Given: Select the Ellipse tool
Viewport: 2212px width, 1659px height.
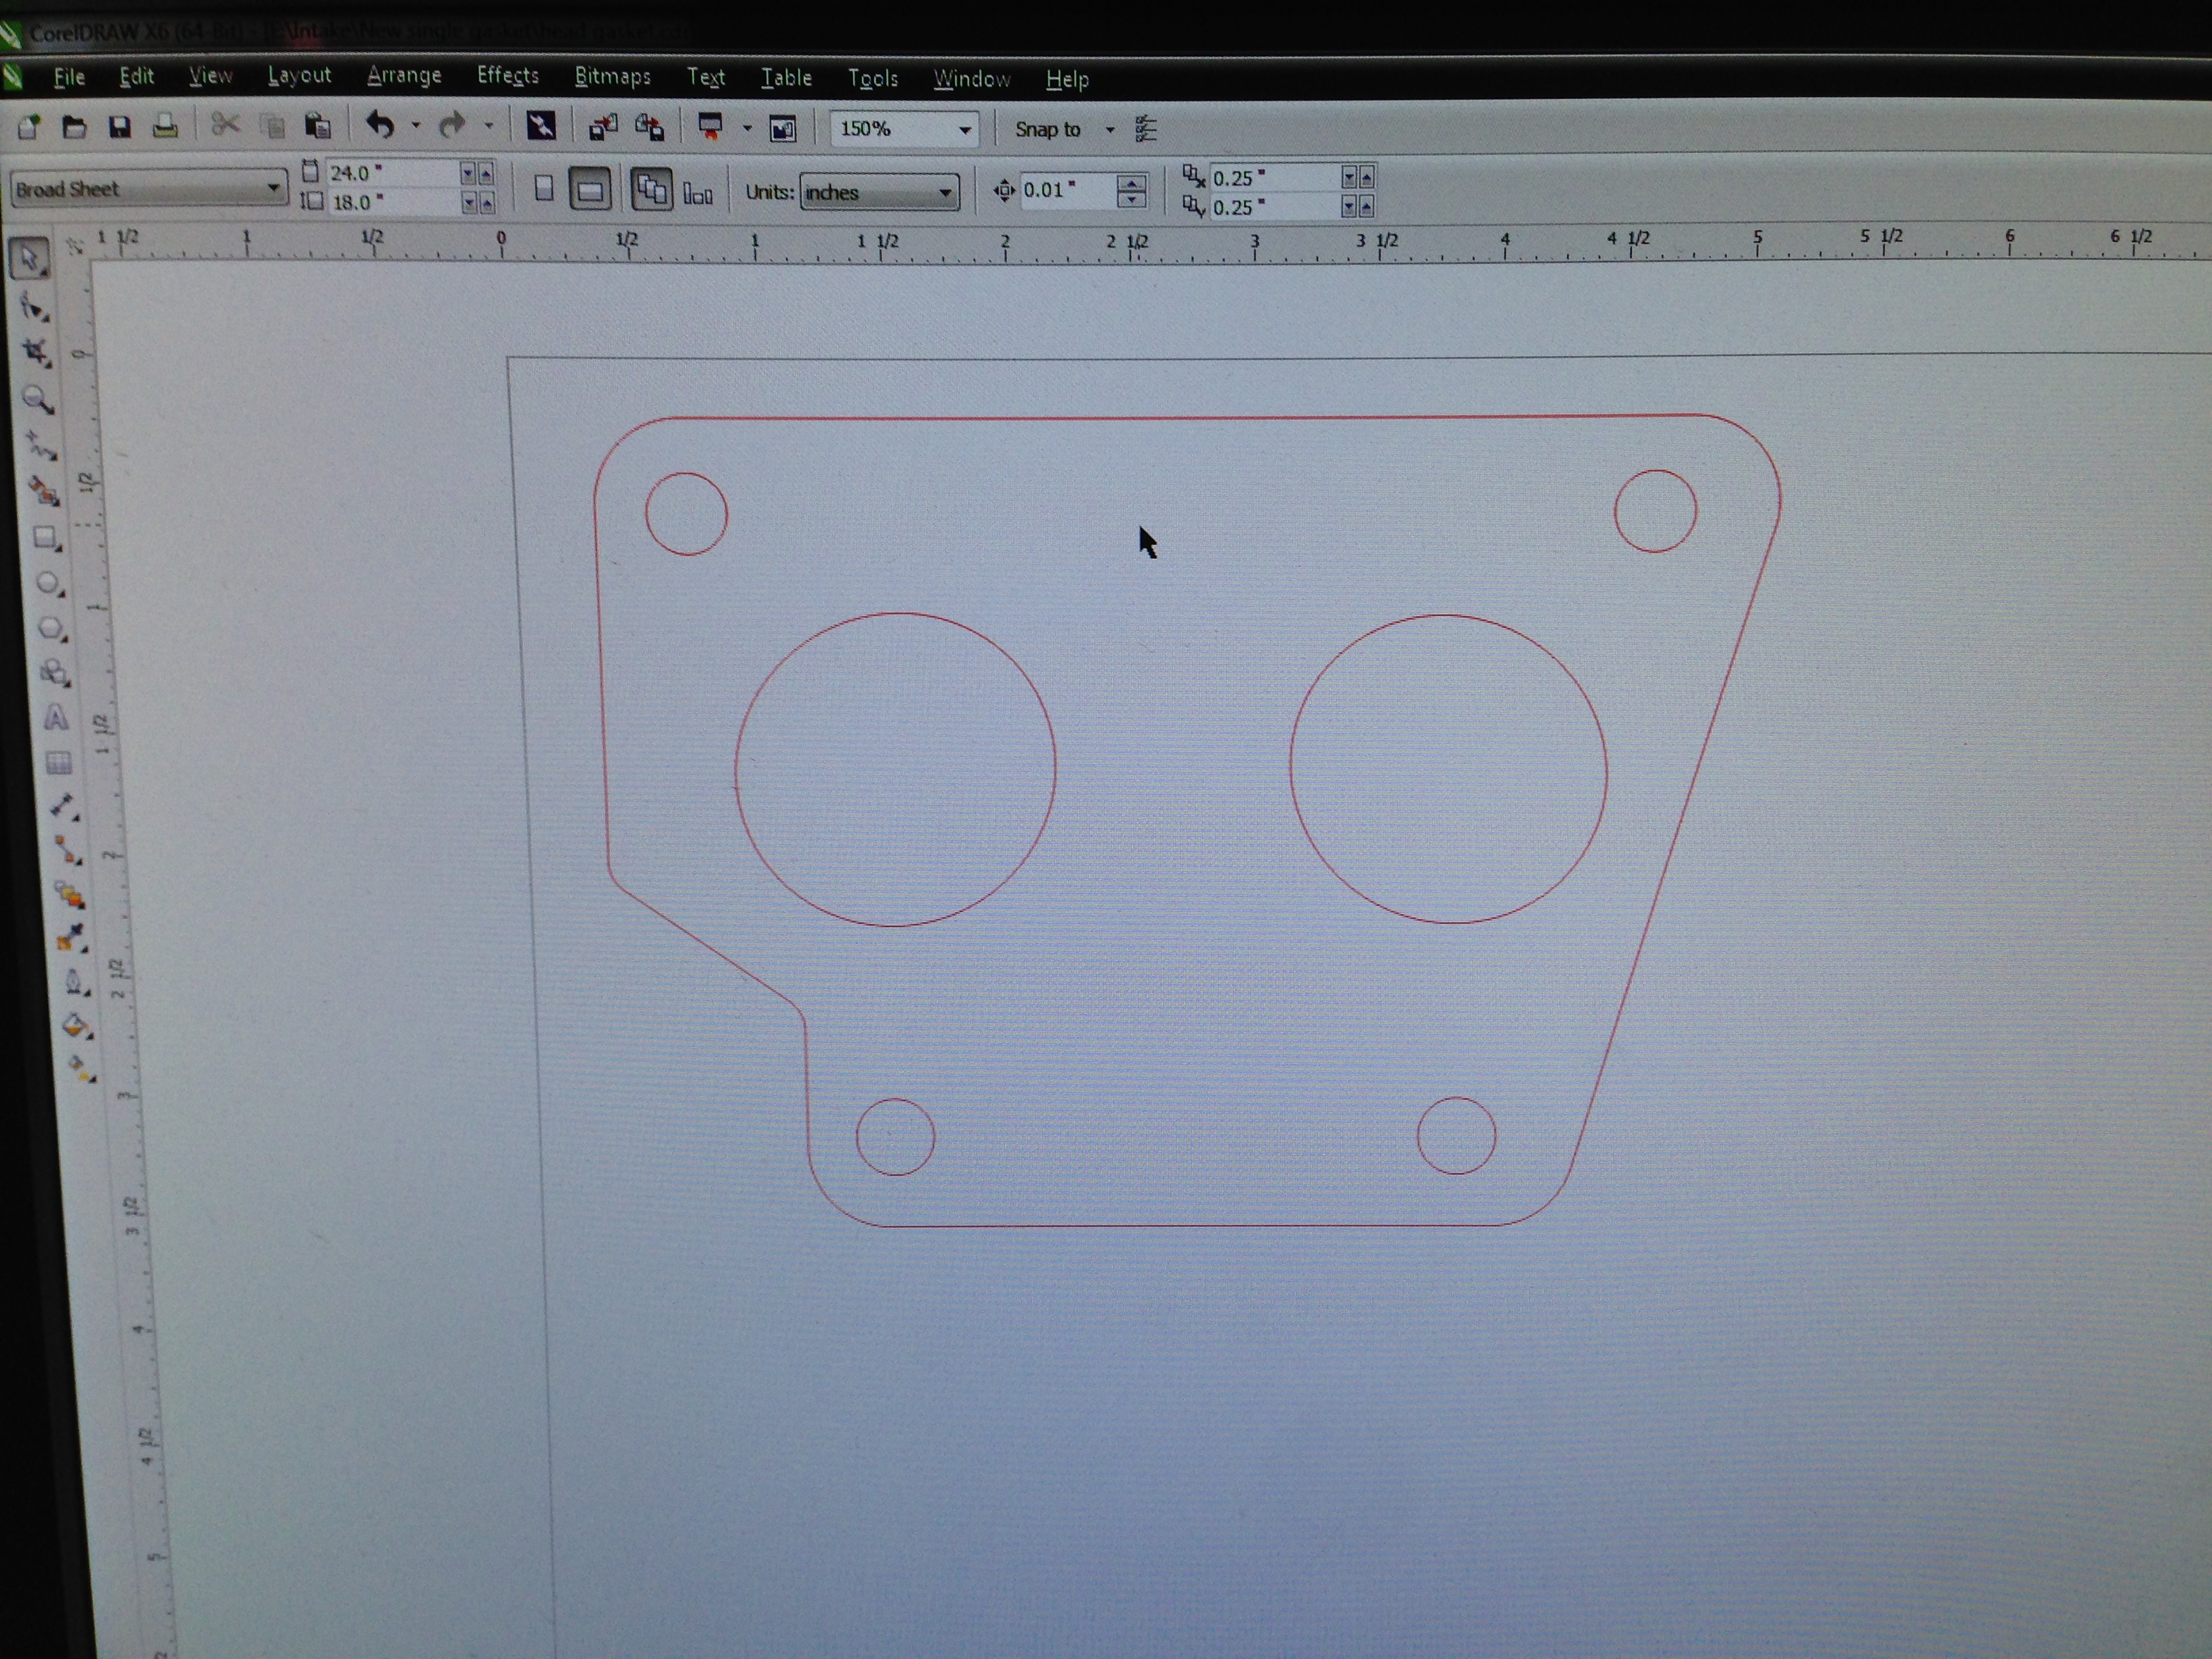Looking at the screenshot, I should (x=49, y=583).
